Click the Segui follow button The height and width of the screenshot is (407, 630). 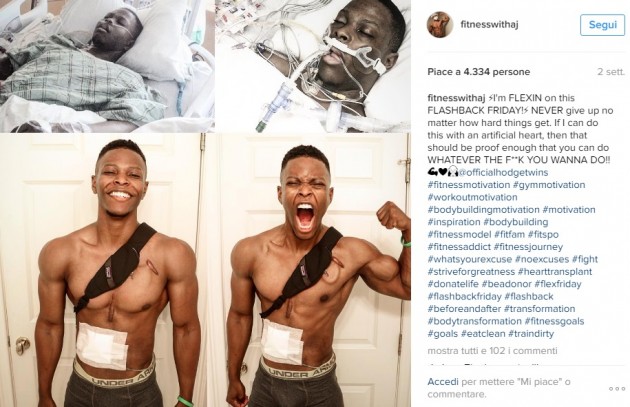click(602, 25)
